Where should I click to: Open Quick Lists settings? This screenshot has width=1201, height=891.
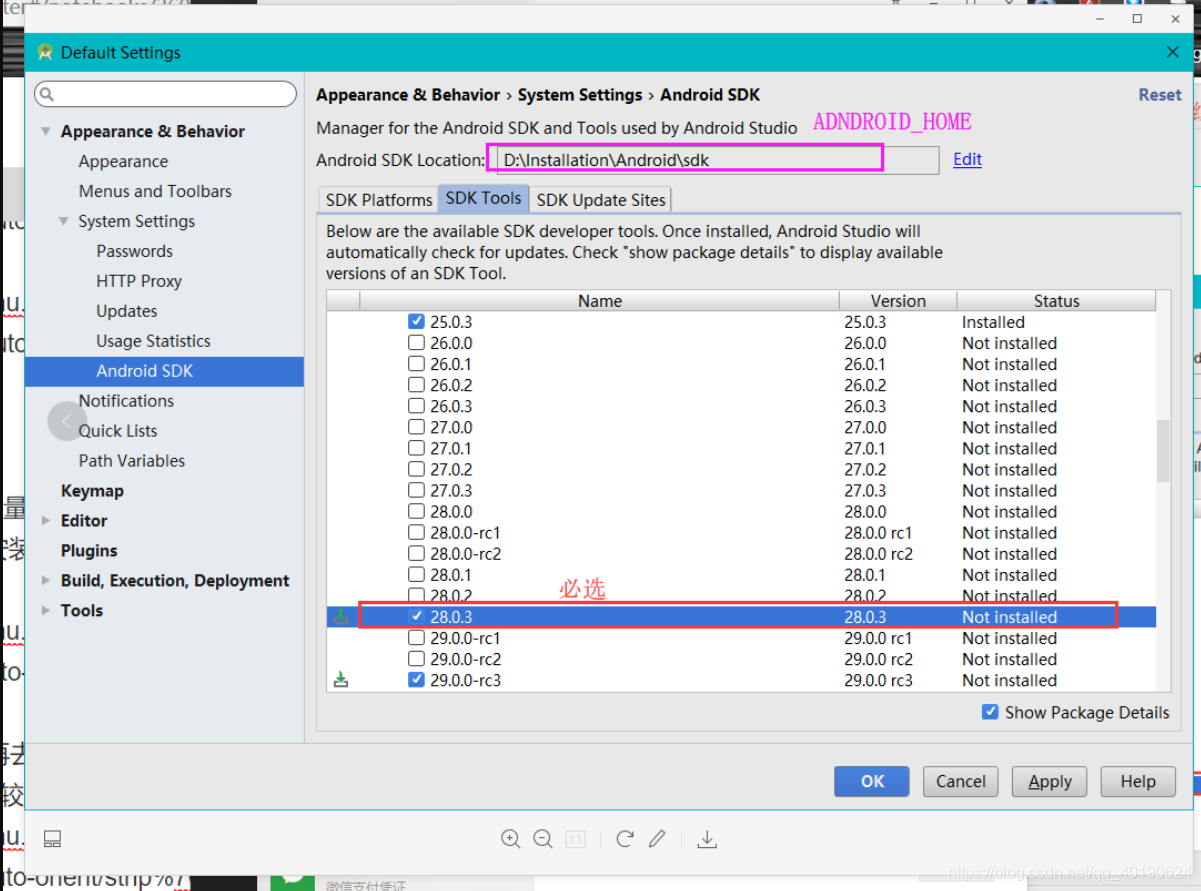pyautogui.click(x=118, y=431)
